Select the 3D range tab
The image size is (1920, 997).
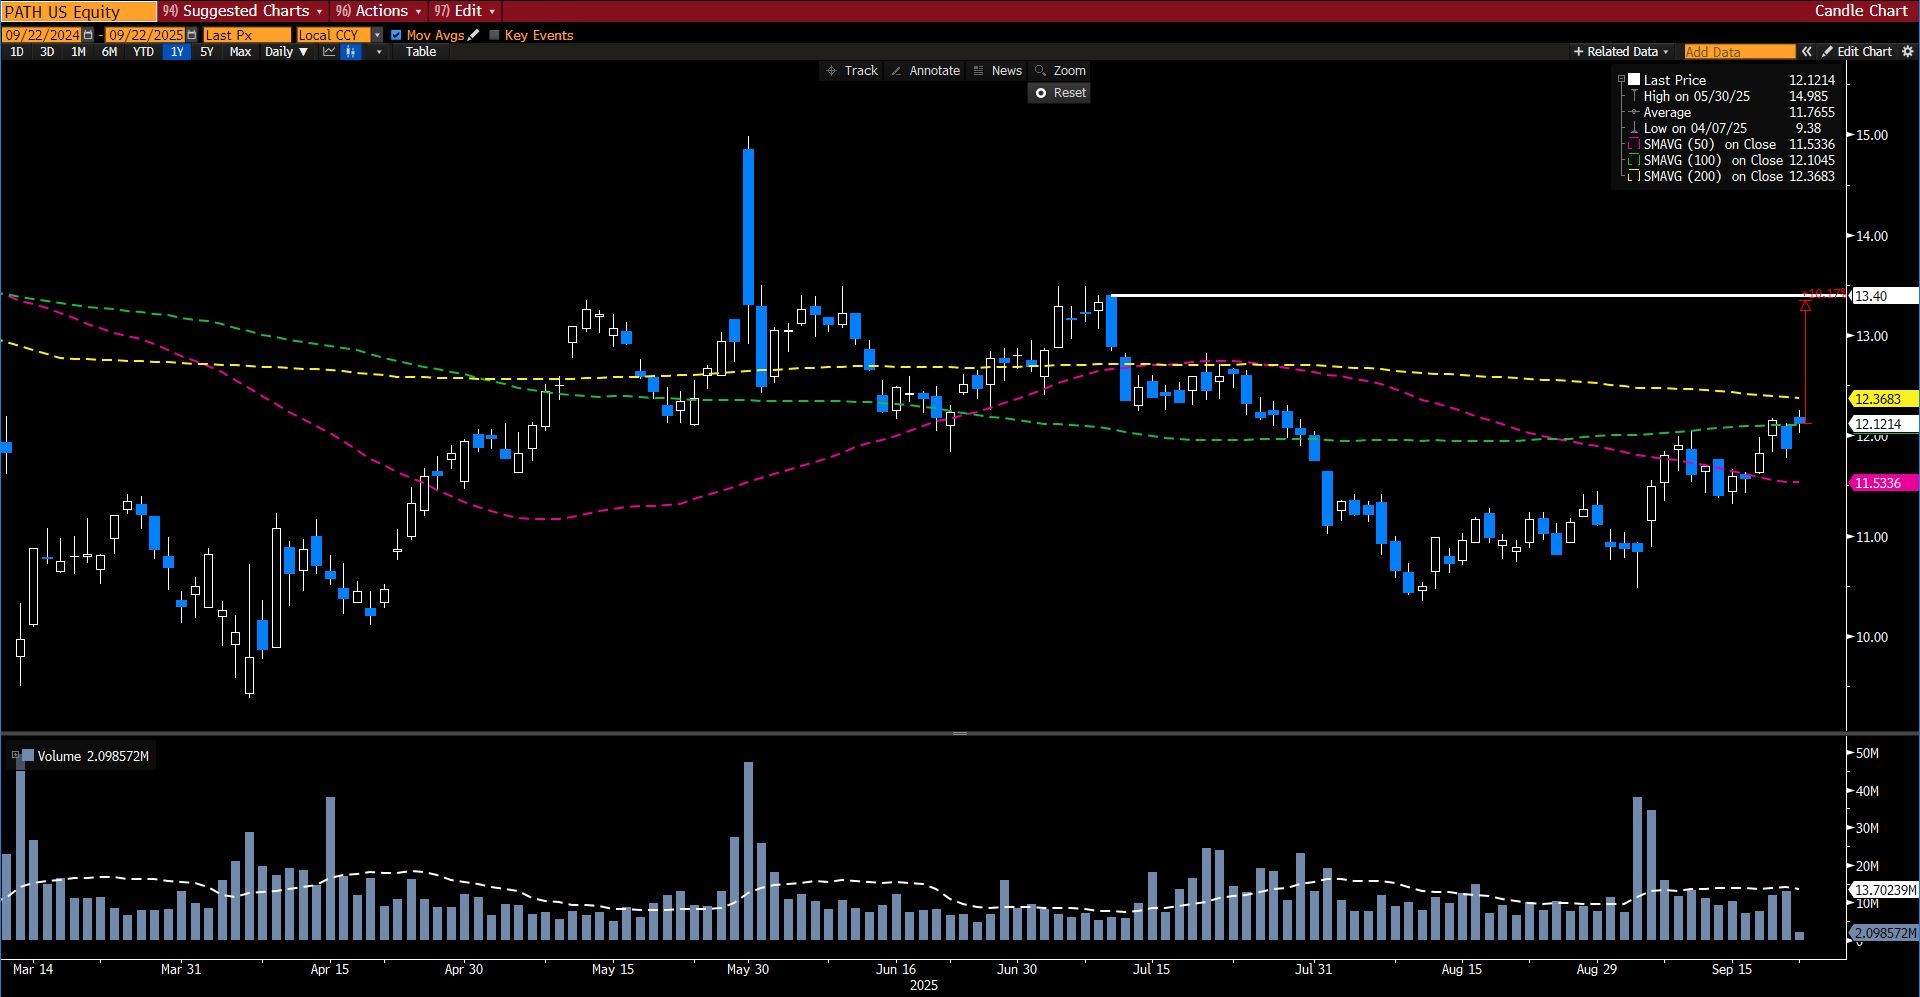[47, 52]
